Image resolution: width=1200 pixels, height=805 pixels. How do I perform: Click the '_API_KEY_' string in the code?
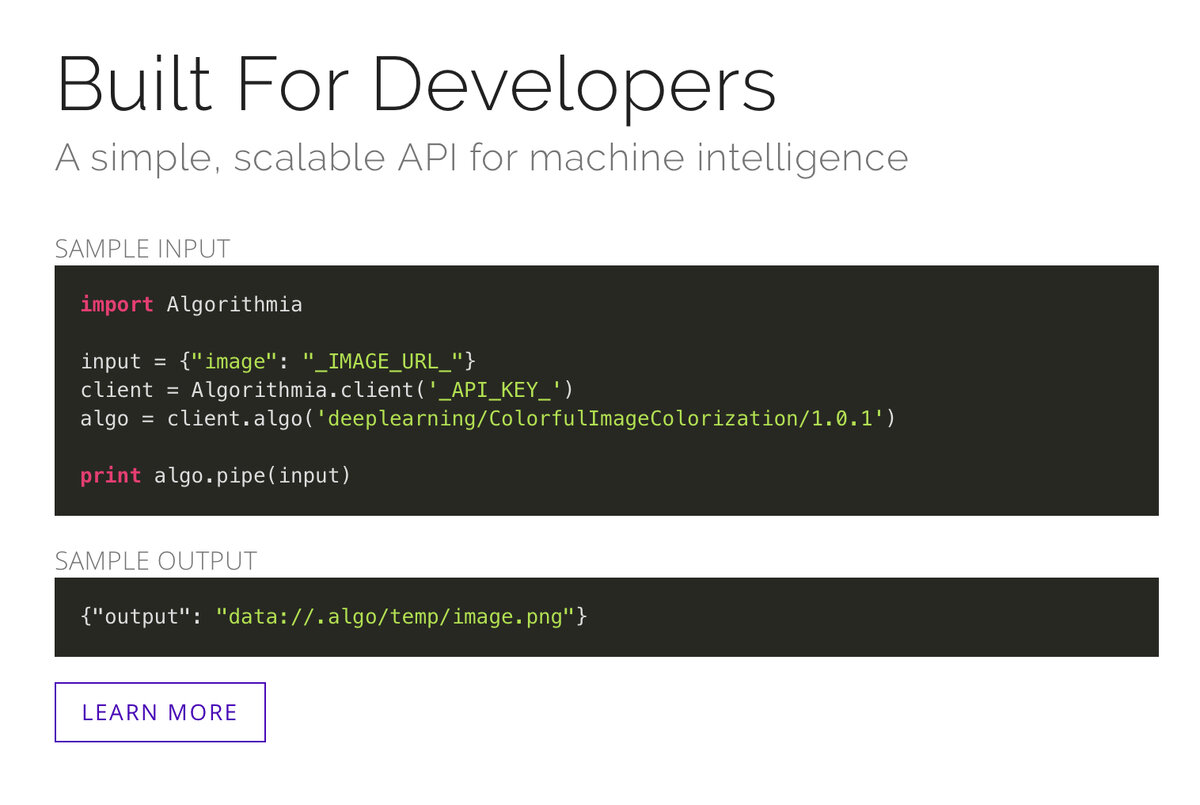pos(495,390)
